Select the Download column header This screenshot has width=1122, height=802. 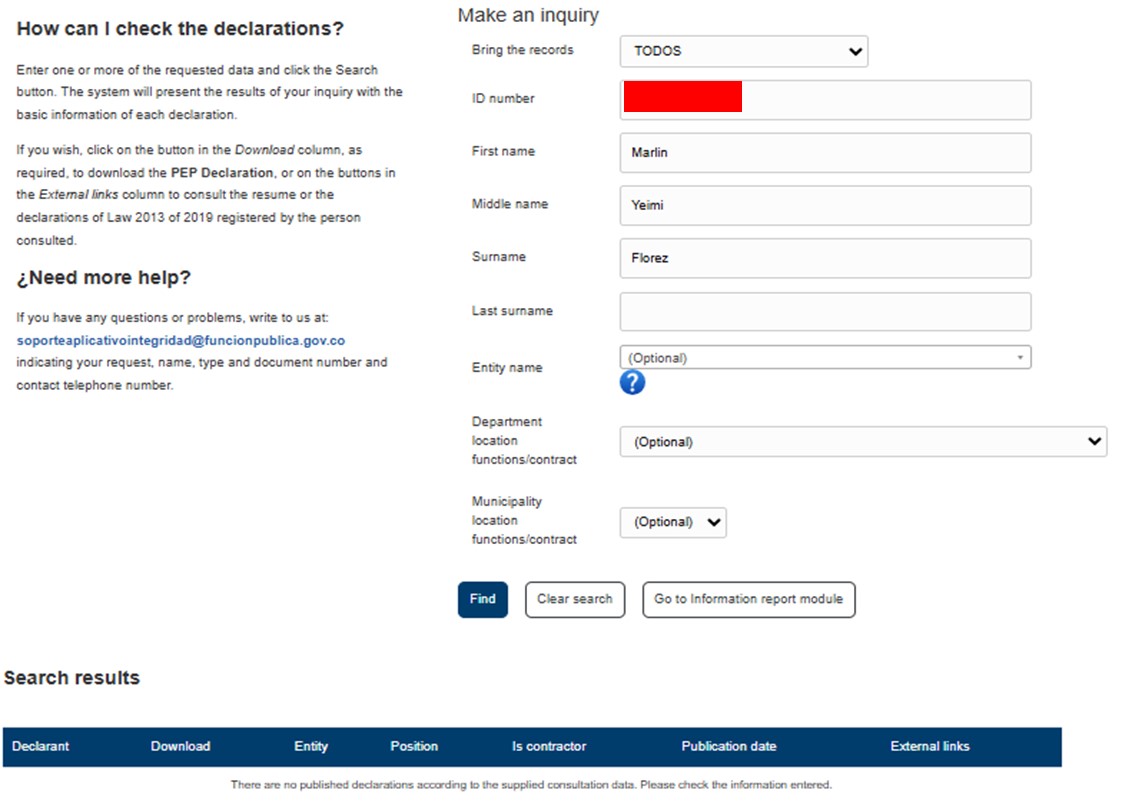pos(180,747)
